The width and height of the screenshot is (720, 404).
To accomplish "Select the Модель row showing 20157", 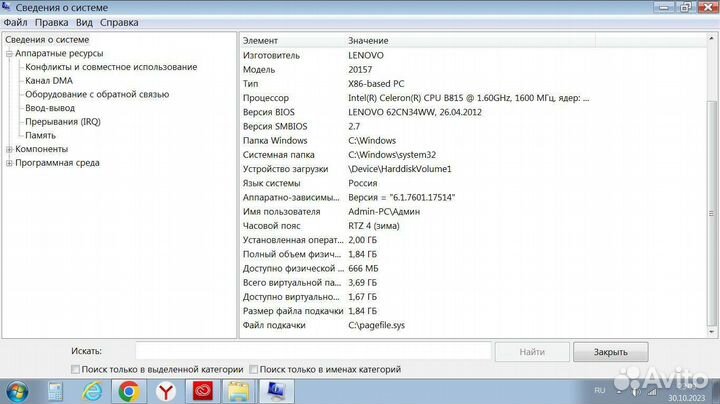I will [473, 70].
